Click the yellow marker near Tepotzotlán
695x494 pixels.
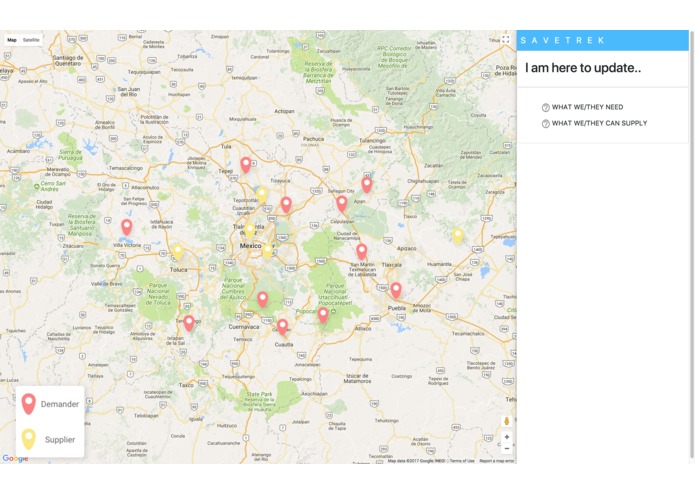(x=262, y=195)
